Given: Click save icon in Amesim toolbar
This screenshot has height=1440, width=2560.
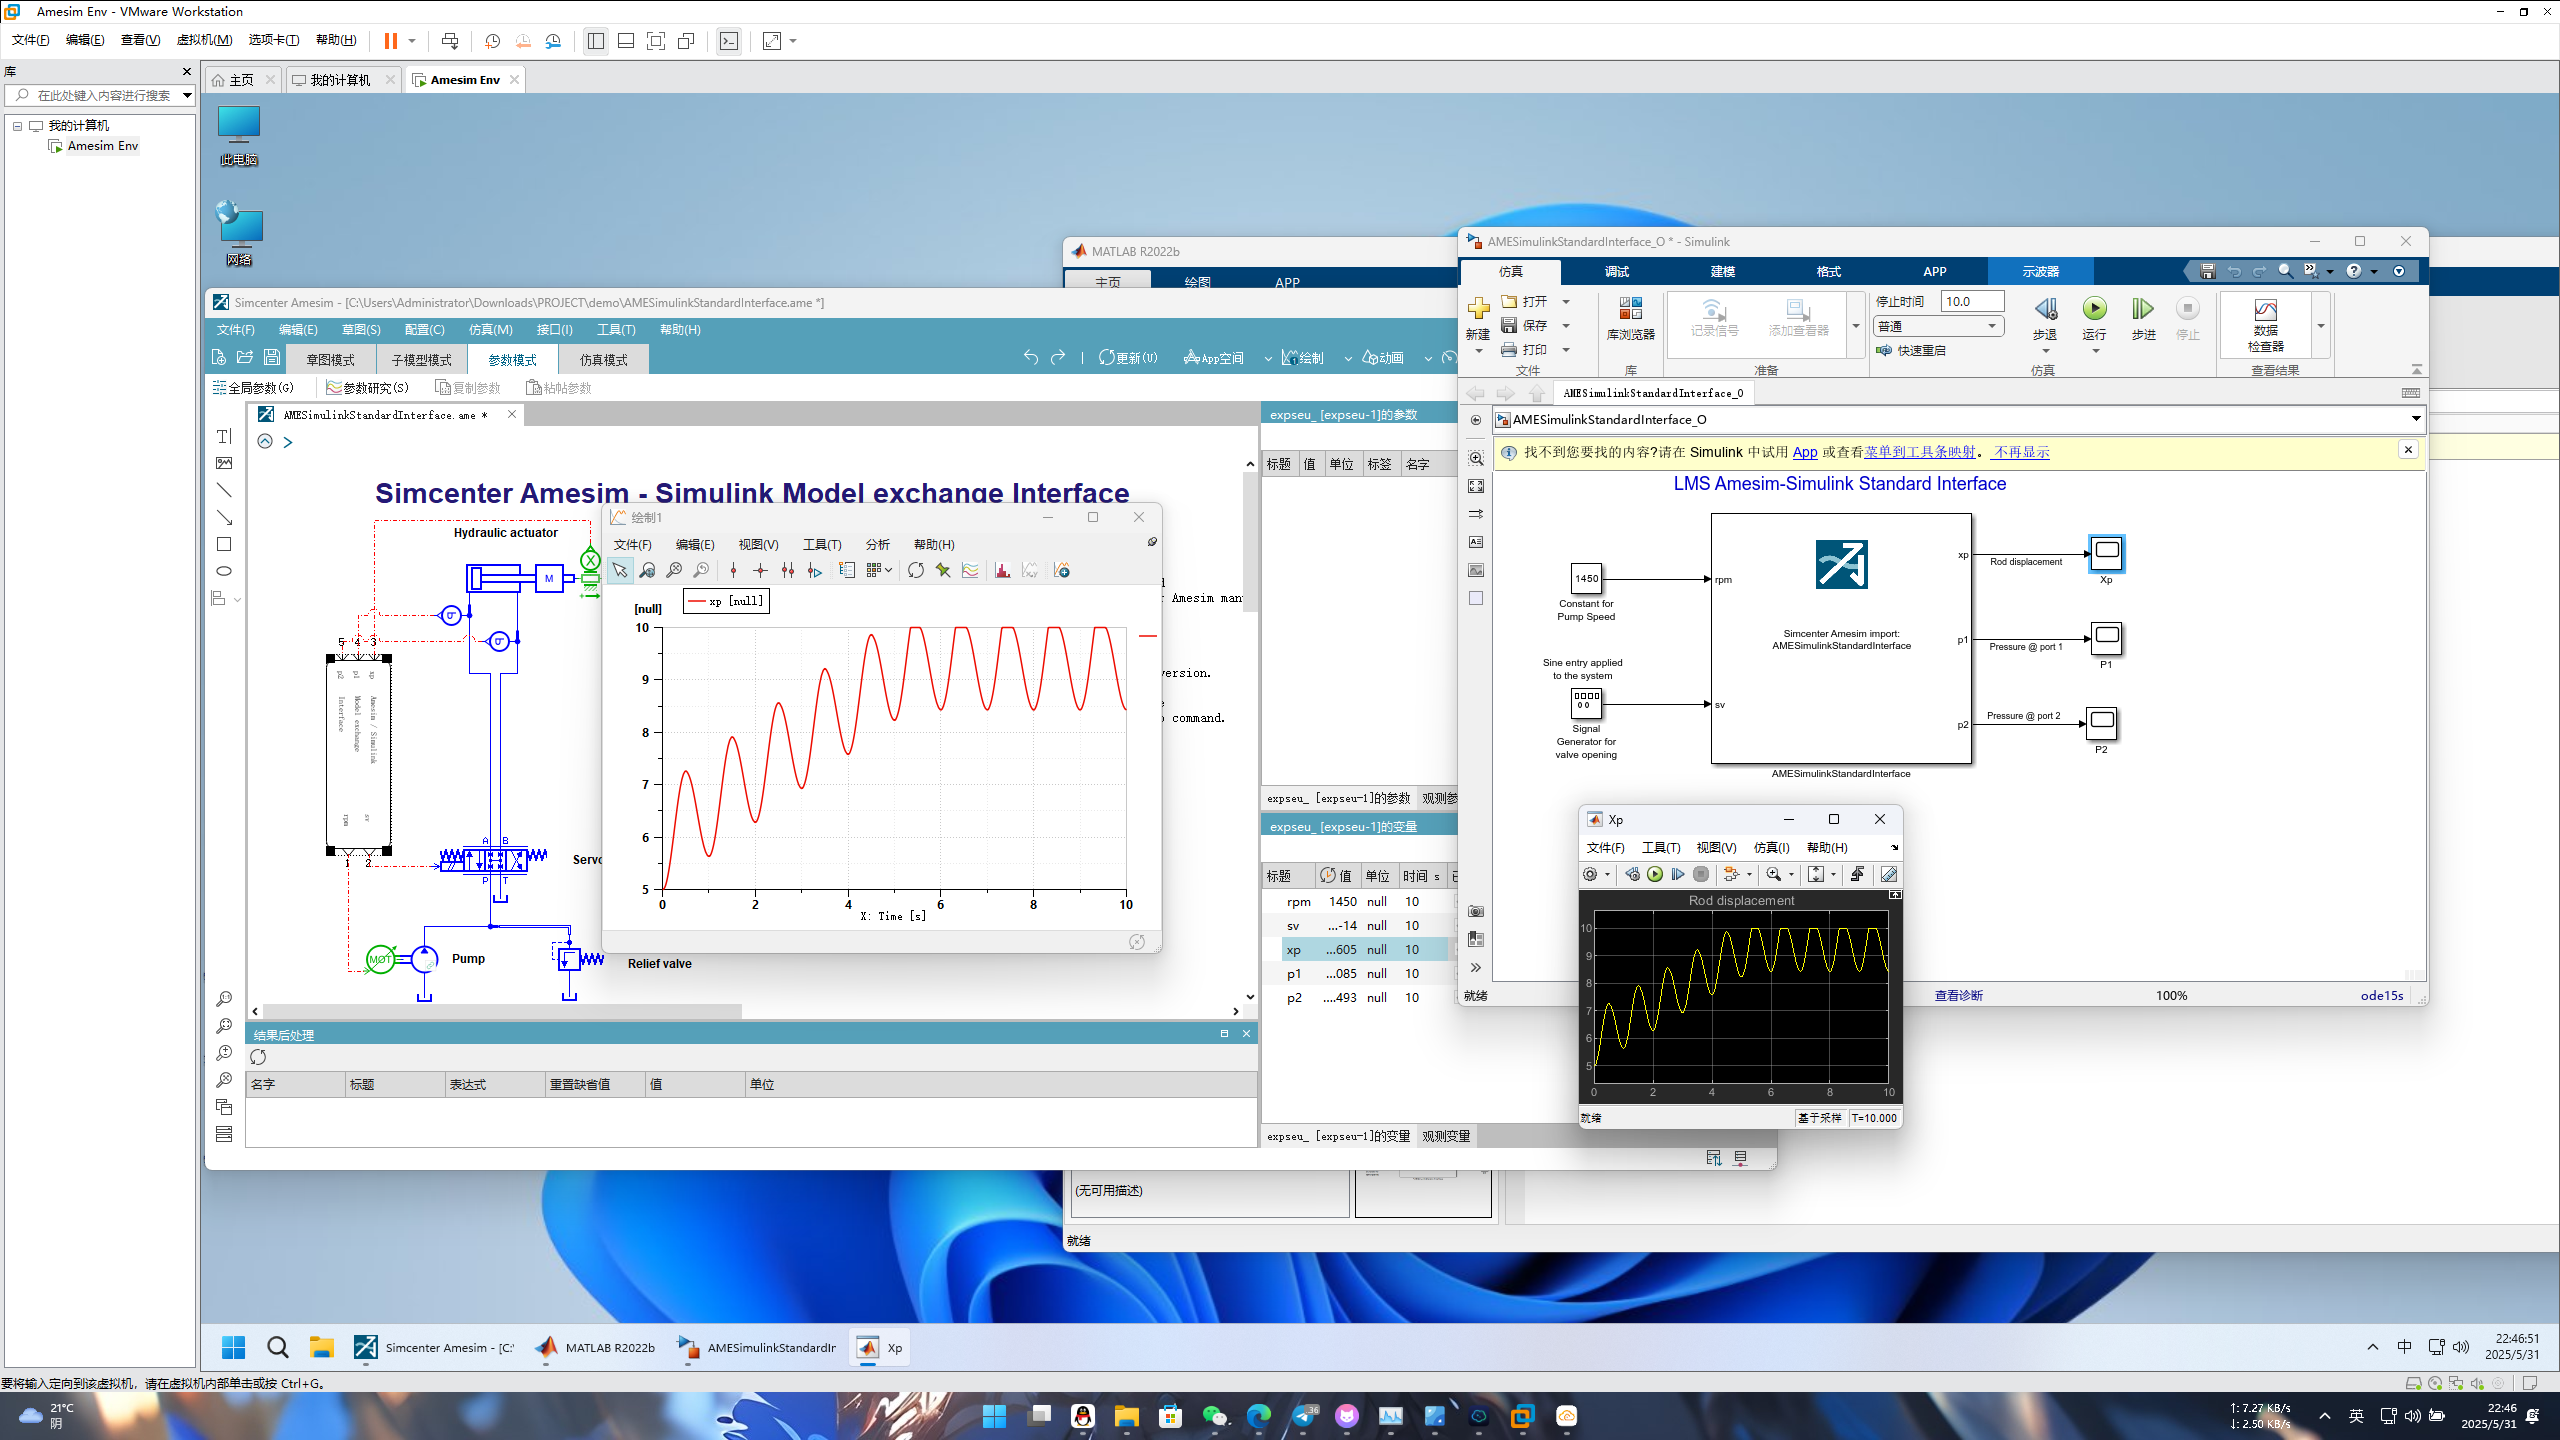Looking at the screenshot, I should pos(272,357).
